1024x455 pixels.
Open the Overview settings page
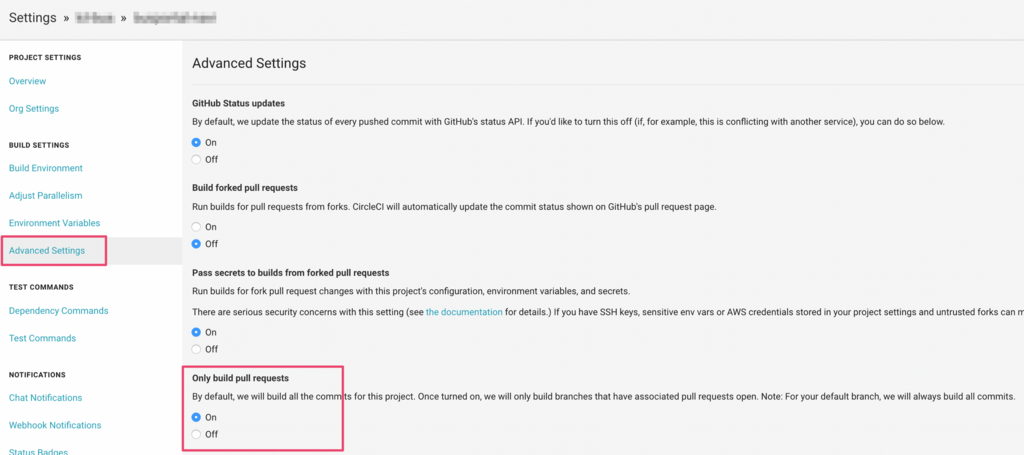click(x=27, y=81)
